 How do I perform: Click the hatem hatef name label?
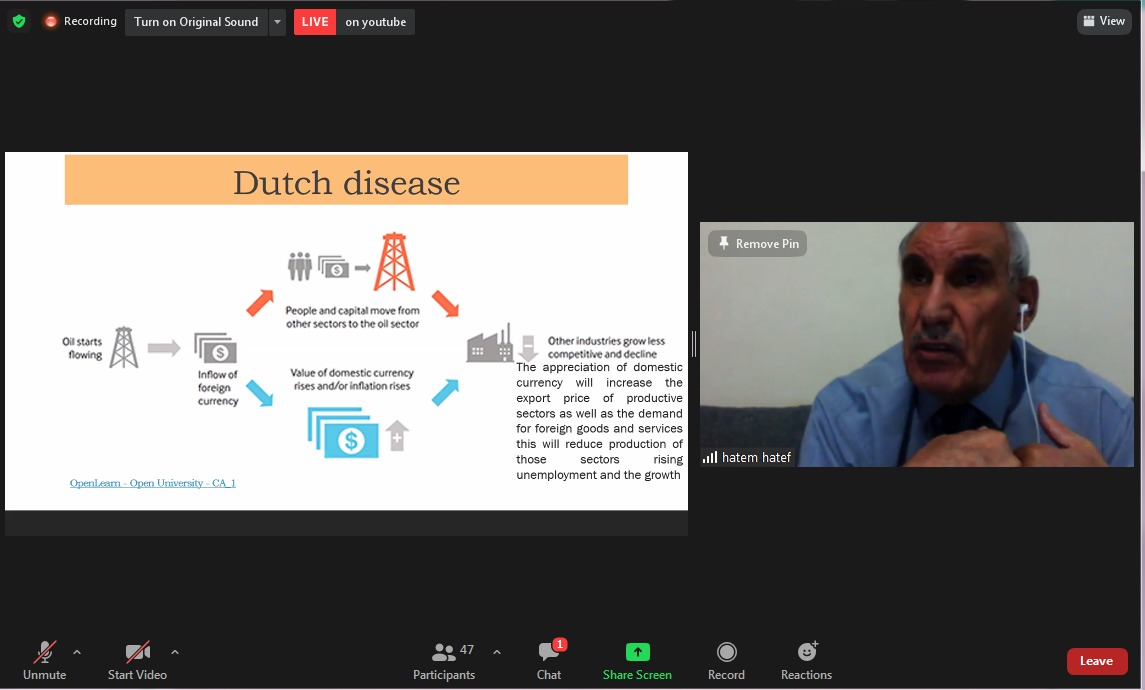pos(757,458)
